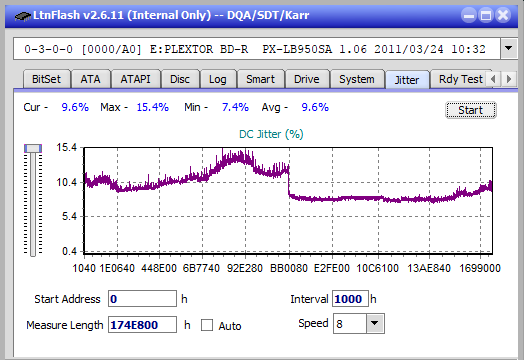
Task: Click the LtnFlash chip icon in title bar
Action: coord(22,15)
